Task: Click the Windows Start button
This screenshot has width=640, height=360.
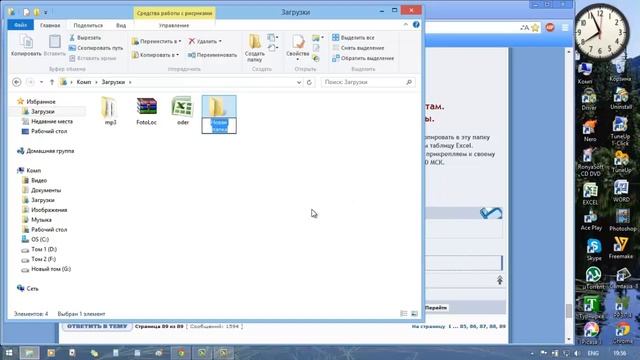Action: click(x=9, y=352)
